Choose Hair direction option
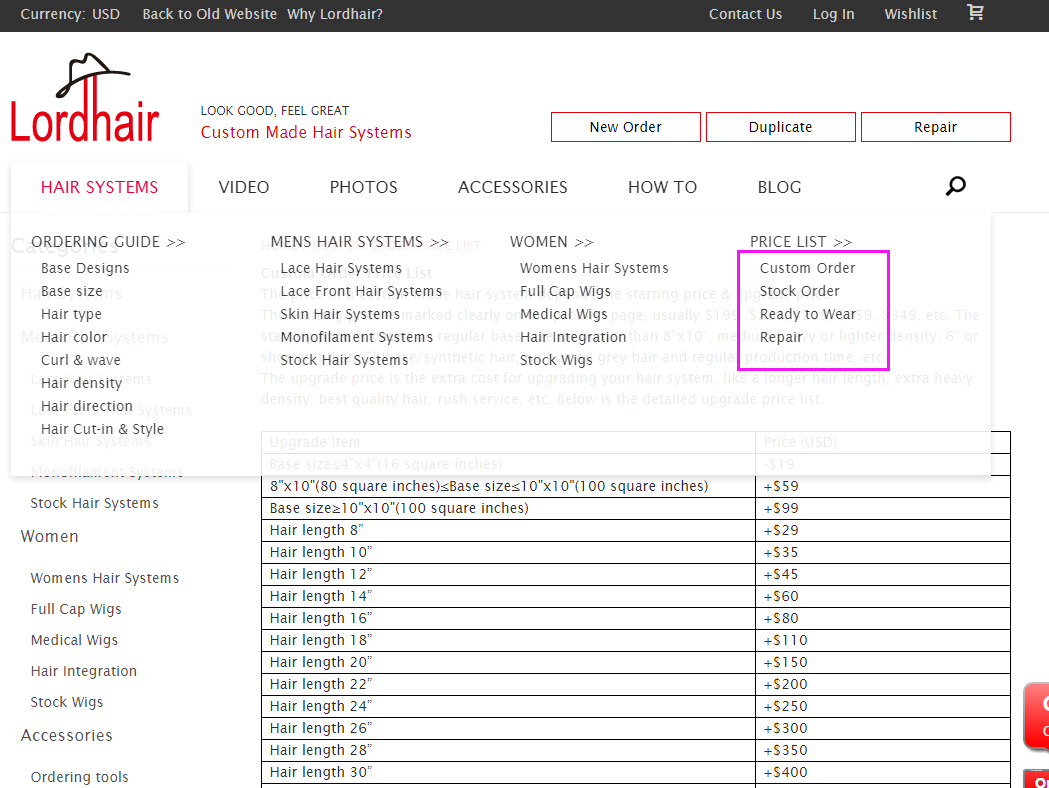 [x=86, y=406]
